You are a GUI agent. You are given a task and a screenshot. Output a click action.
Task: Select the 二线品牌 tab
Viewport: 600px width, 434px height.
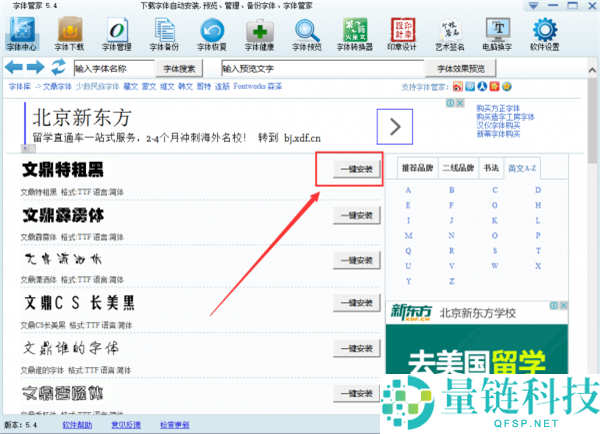tap(458, 168)
